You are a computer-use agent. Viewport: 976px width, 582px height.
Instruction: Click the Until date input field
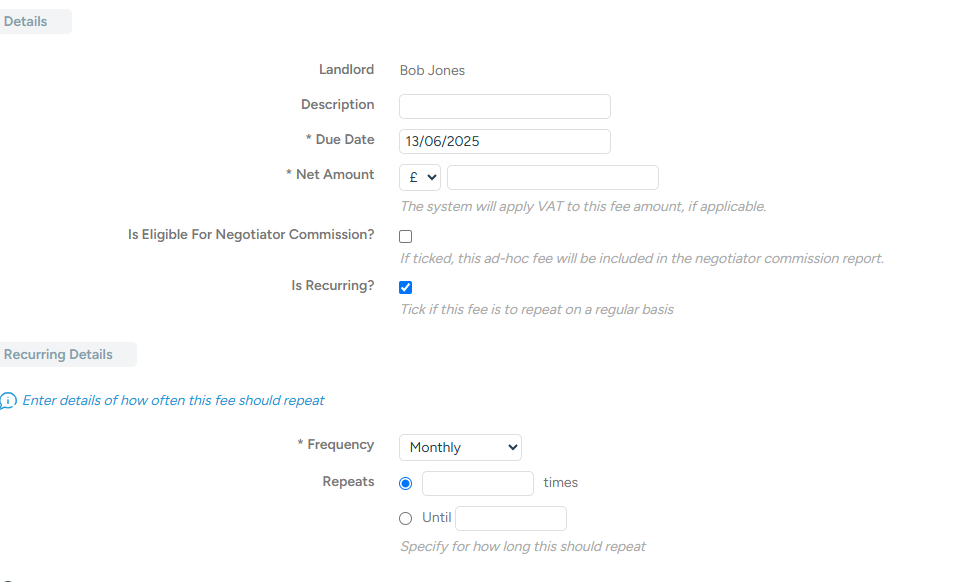click(510, 518)
